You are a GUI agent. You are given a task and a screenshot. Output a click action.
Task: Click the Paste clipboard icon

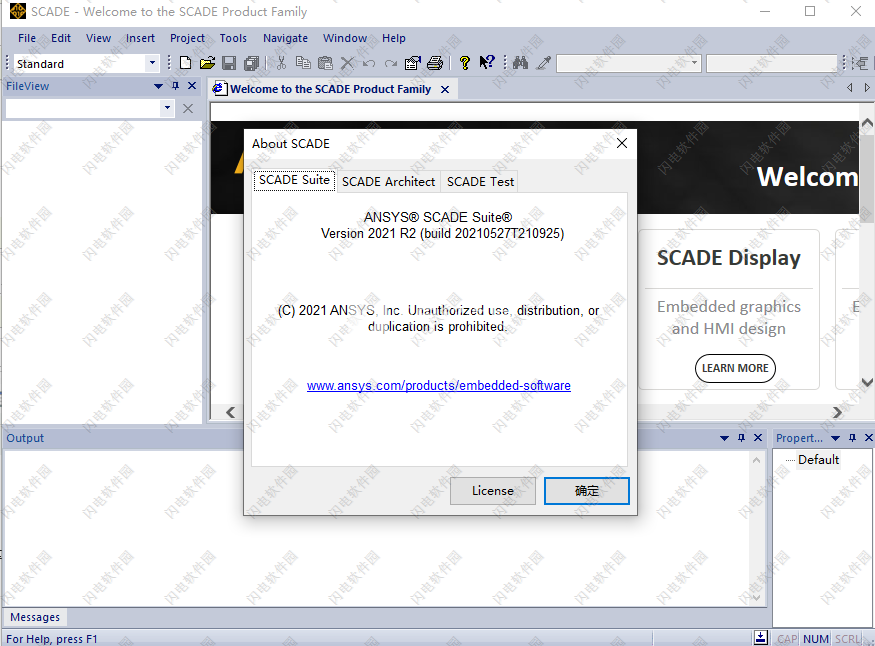tap(324, 62)
